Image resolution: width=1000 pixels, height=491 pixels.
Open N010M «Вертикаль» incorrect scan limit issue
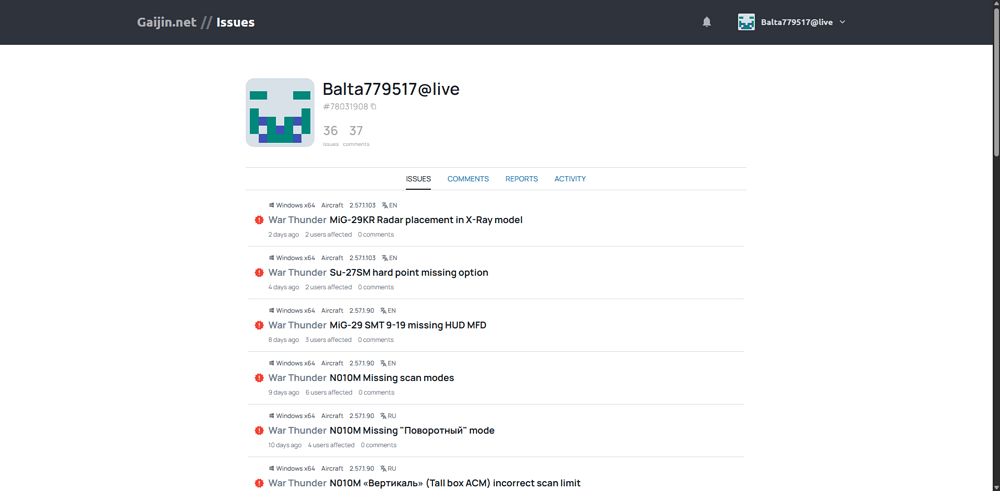tap(455, 483)
